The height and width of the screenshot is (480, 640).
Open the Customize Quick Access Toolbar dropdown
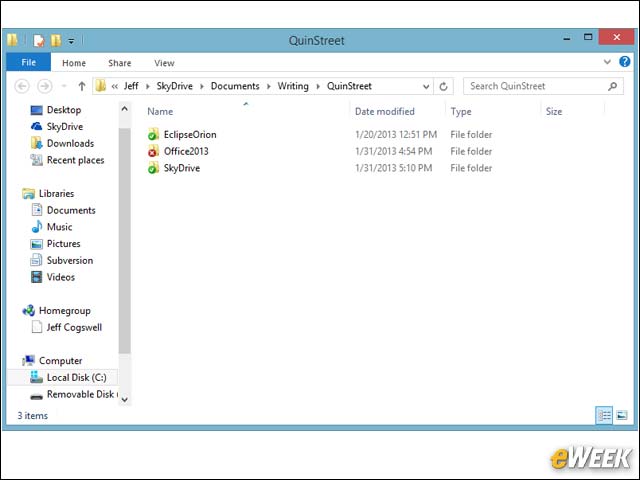pos(71,41)
